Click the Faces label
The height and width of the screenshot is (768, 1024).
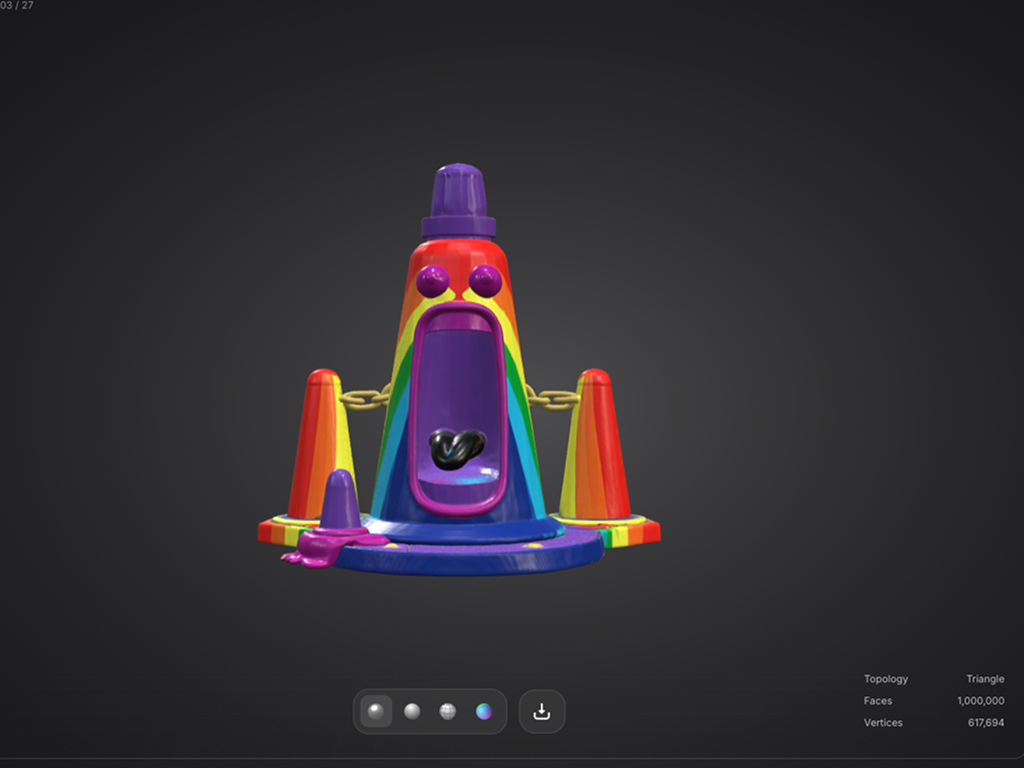coord(878,701)
